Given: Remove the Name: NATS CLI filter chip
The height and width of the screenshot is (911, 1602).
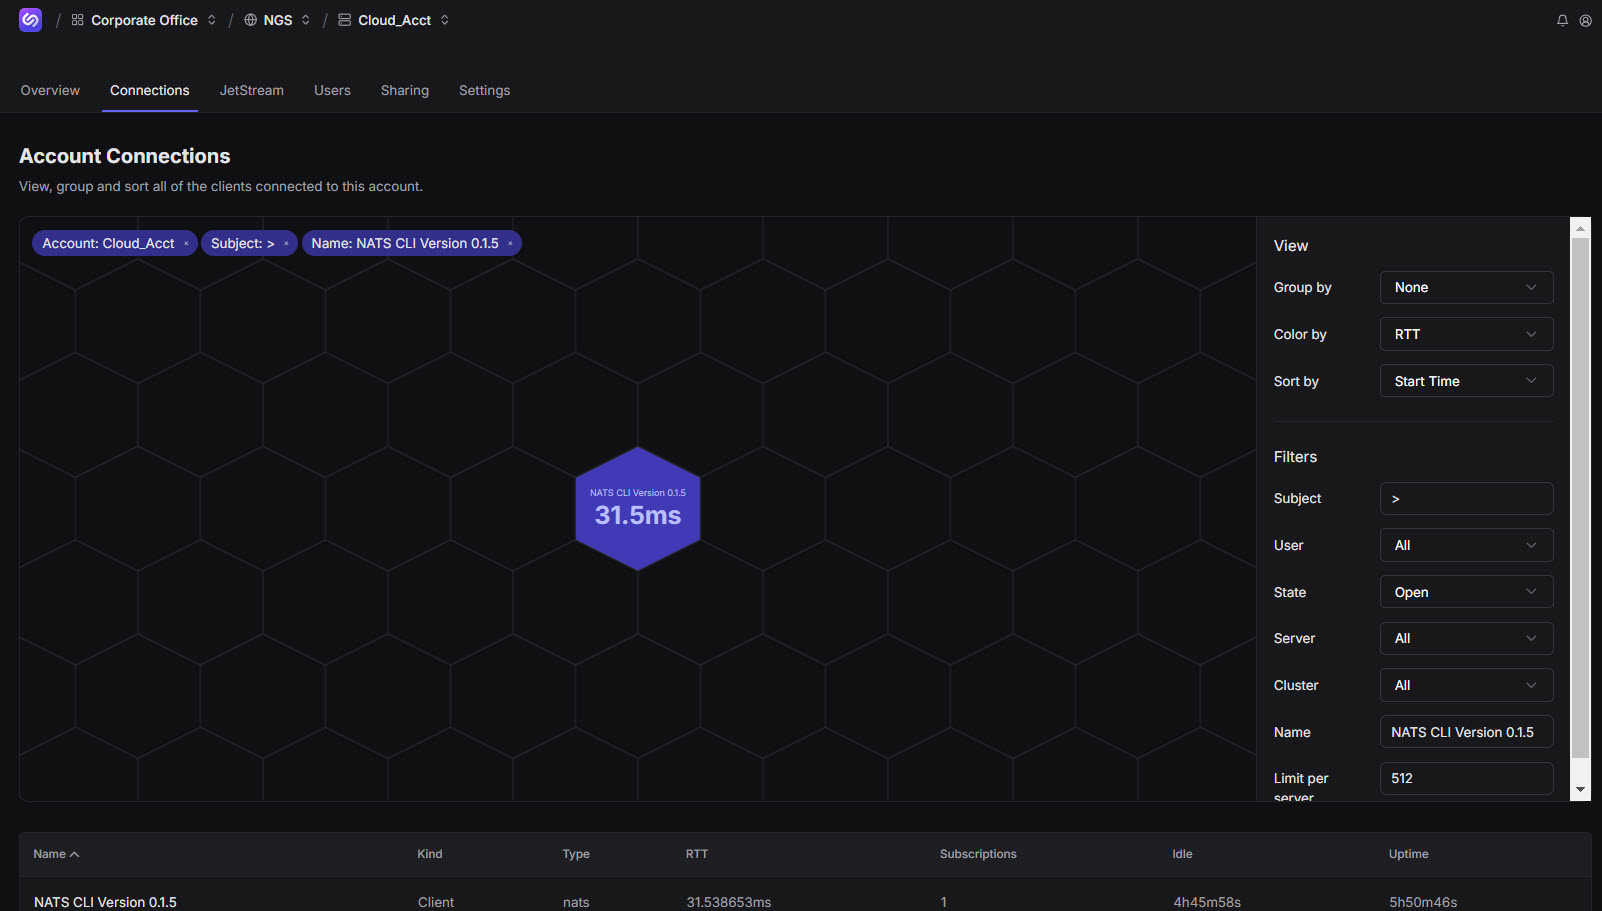Looking at the screenshot, I should [510, 244].
